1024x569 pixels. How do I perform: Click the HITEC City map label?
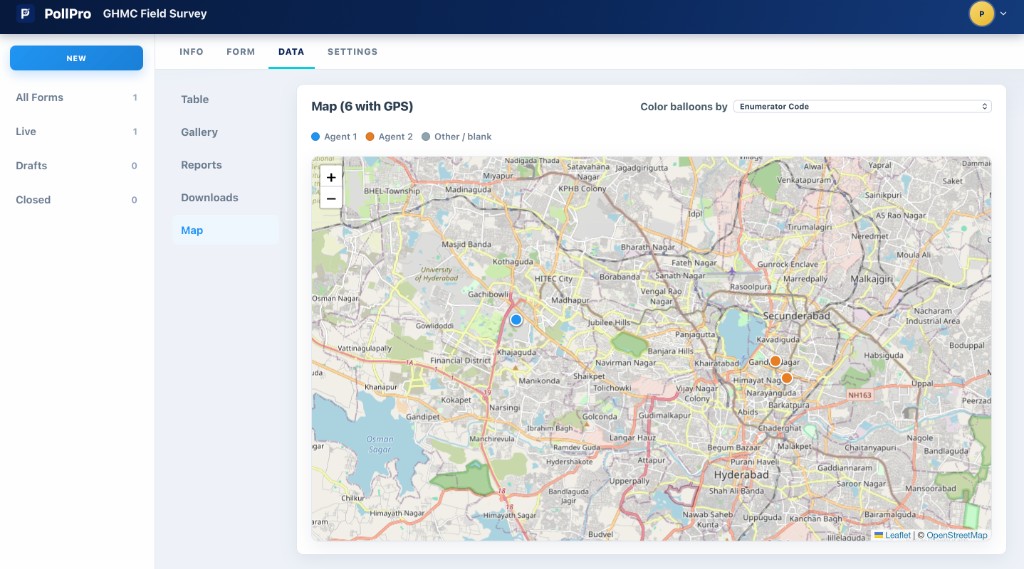pos(553,278)
